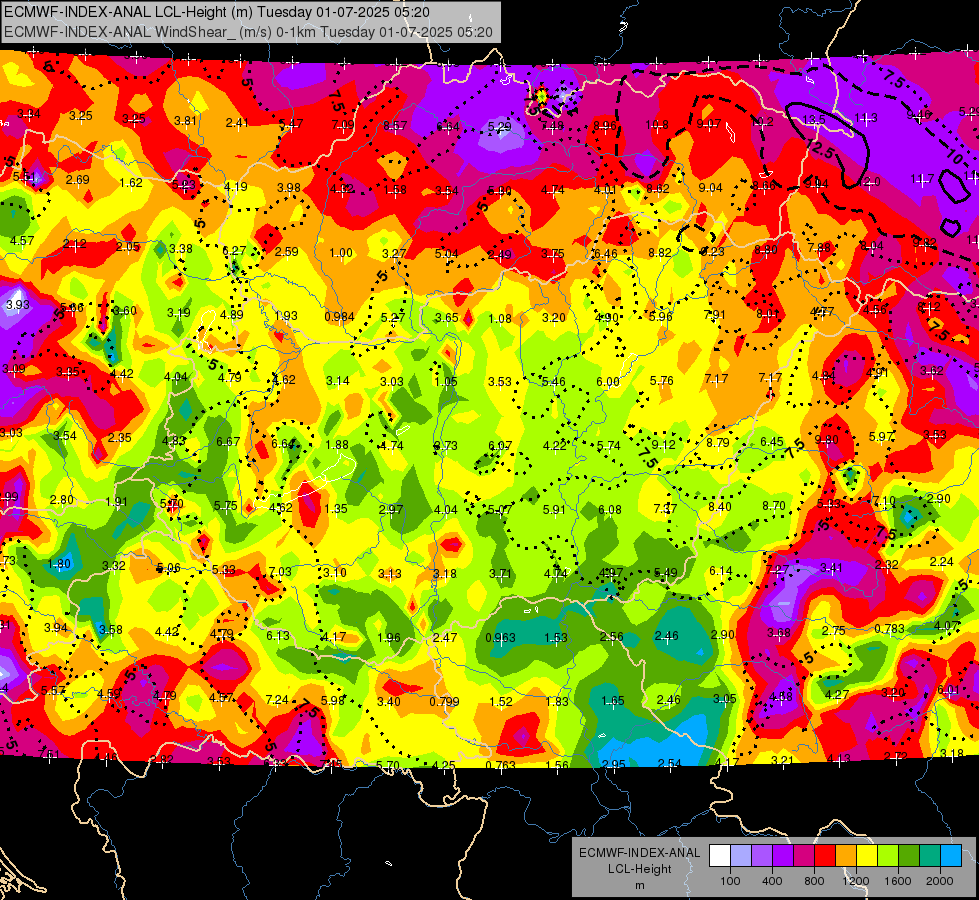Click the legend tick label 100
Viewport: 979px width, 900px height.
pyautogui.click(x=730, y=881)
